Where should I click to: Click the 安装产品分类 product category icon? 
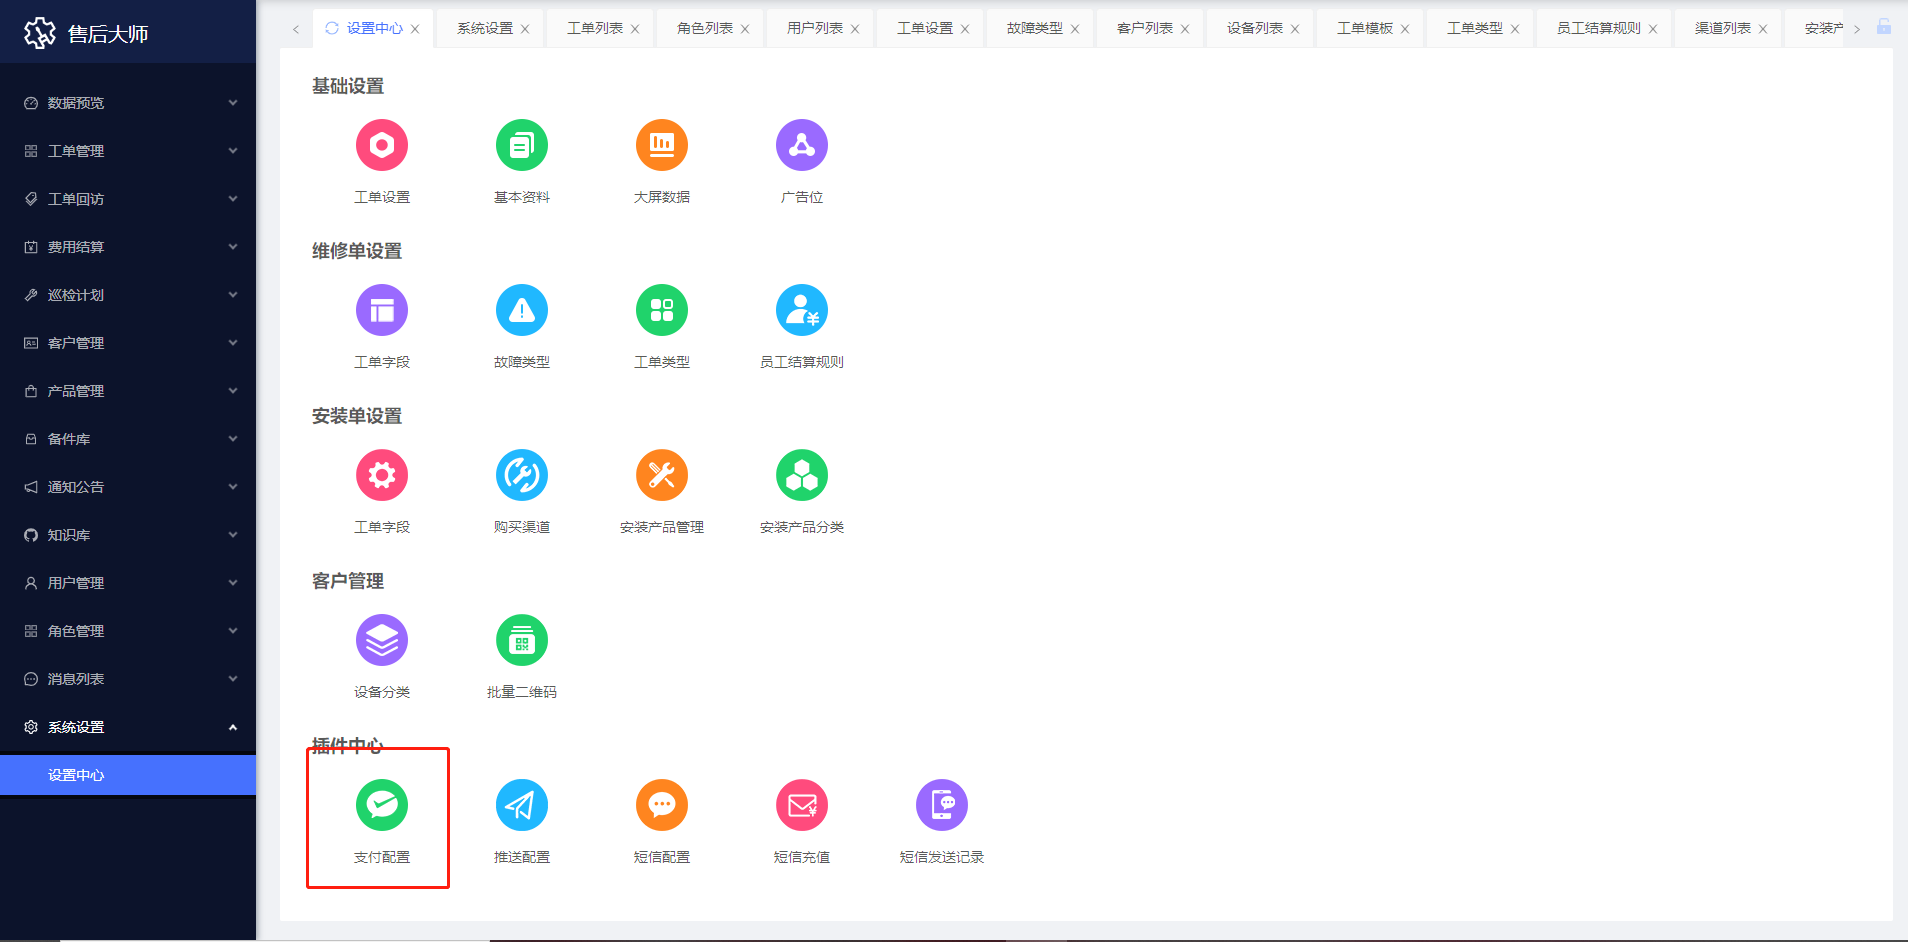point(802,475)
